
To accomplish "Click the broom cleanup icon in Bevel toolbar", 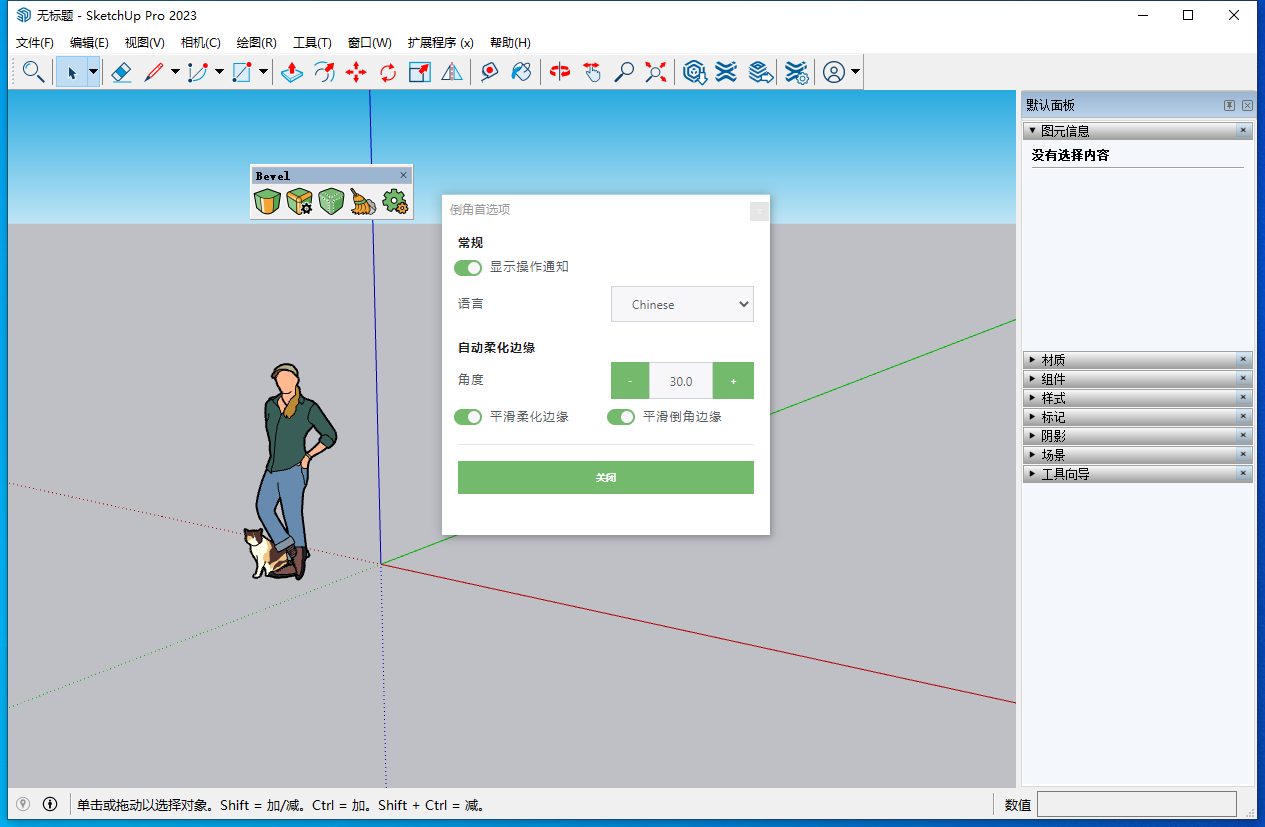I will tap(363, 202).
